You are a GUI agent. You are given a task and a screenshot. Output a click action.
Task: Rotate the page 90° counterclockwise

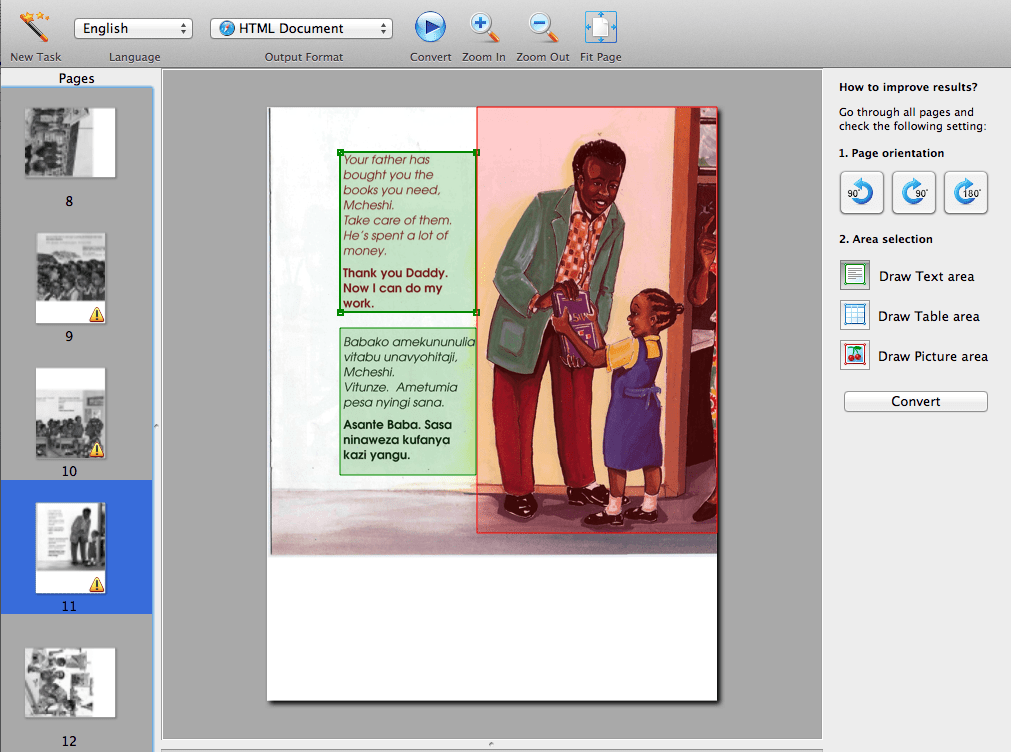(860, 192)
